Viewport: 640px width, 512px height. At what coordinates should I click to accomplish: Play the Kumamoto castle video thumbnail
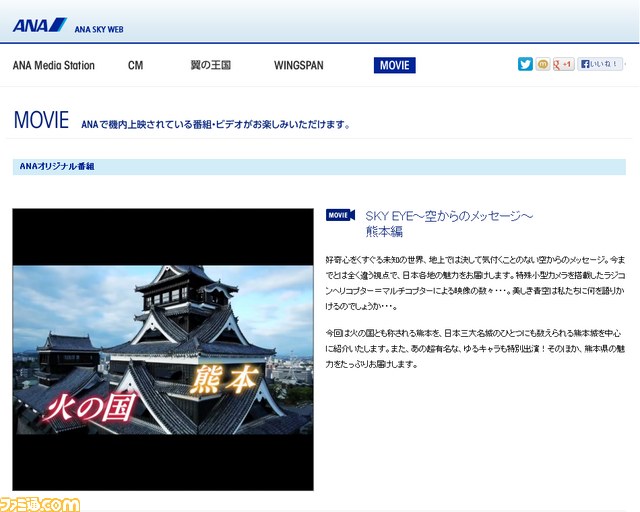(x=163, y=349)
